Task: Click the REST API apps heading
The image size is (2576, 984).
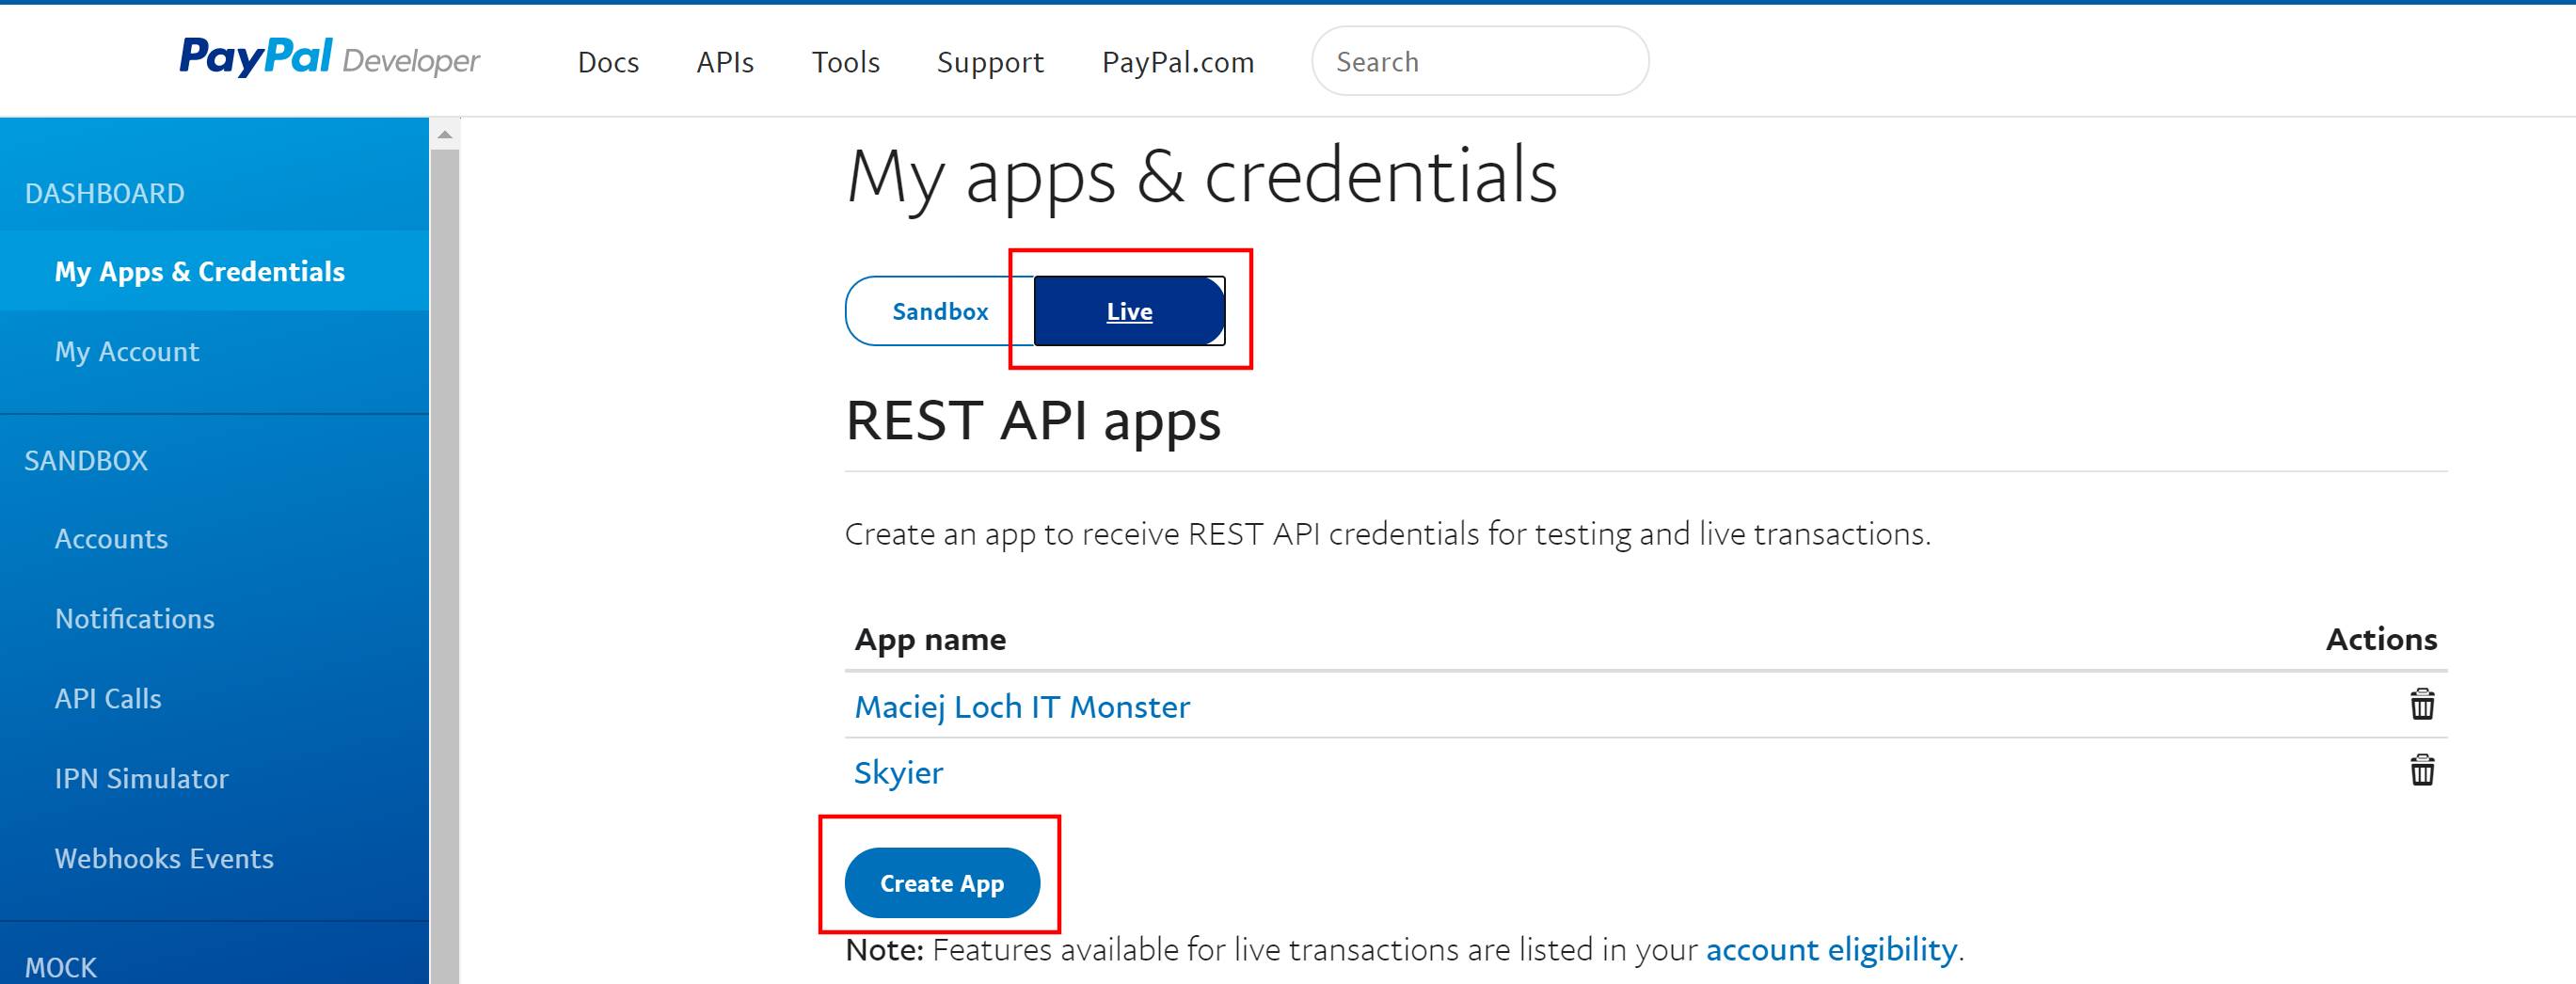Action: [1033, 420]
